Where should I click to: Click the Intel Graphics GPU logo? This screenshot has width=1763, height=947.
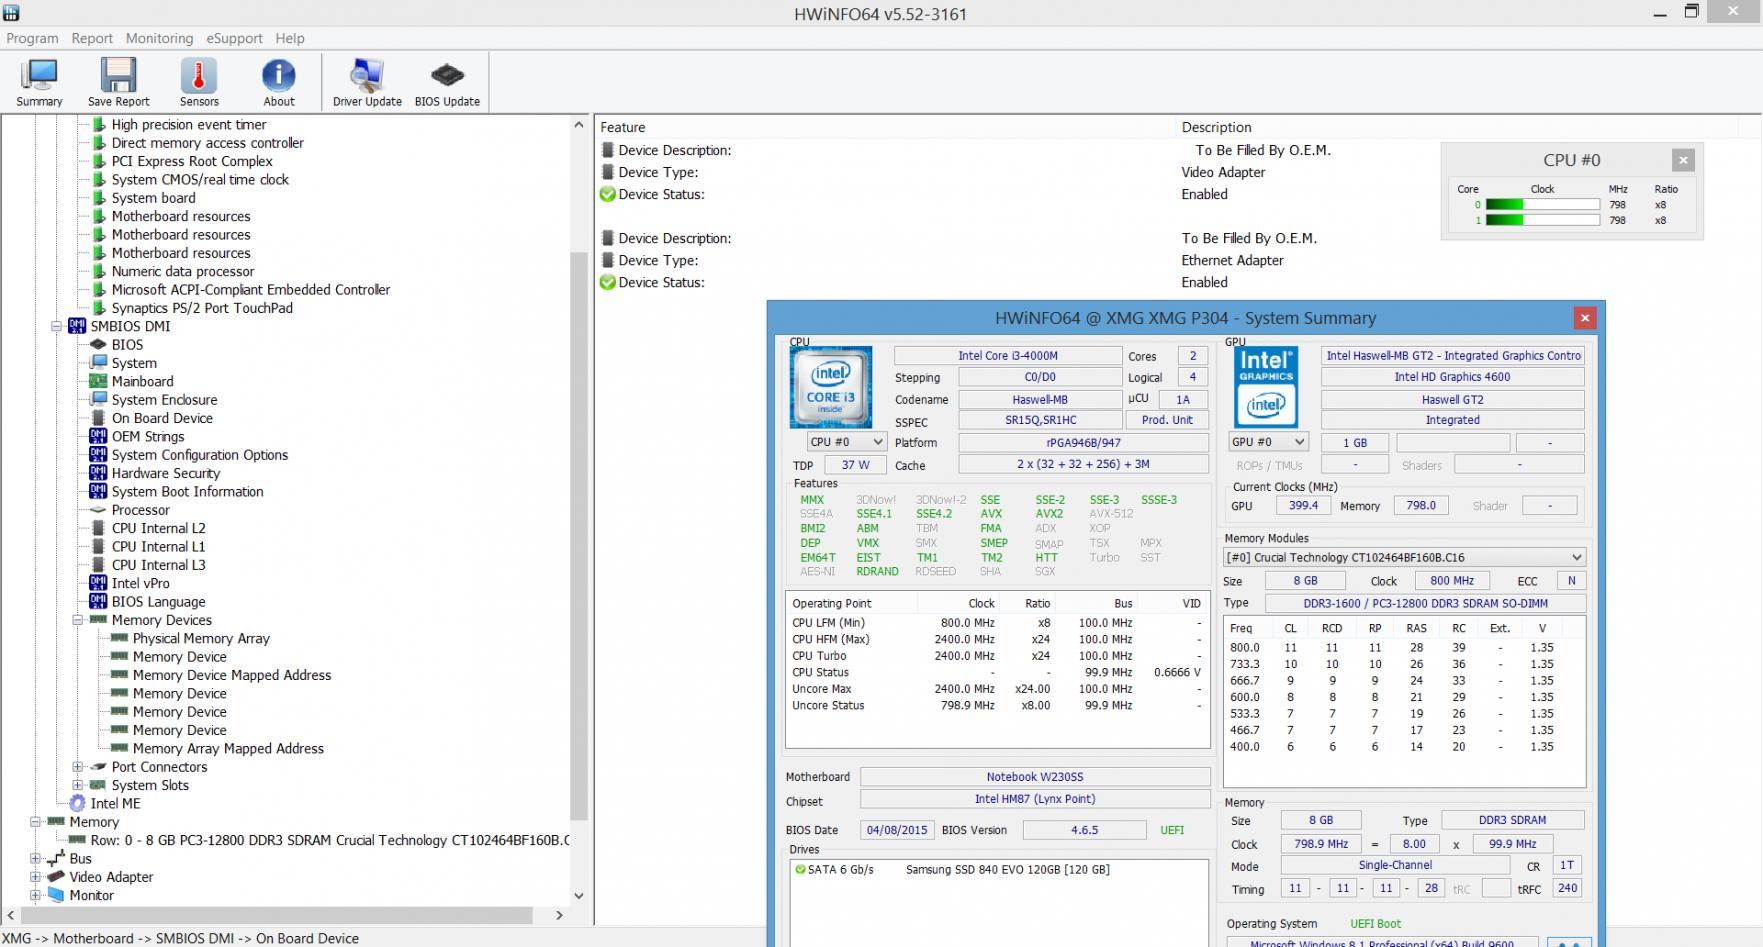1266,387
